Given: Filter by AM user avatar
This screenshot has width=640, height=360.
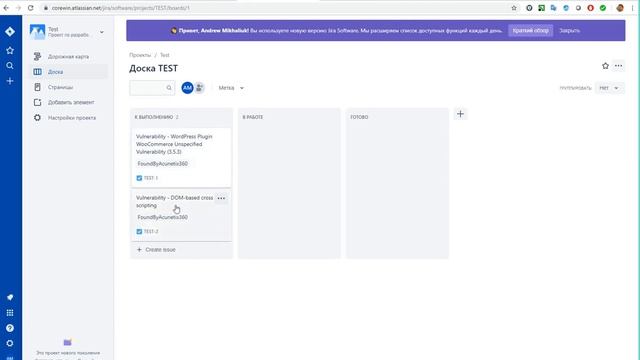Looking at the screenshot, I should [187, 88].
